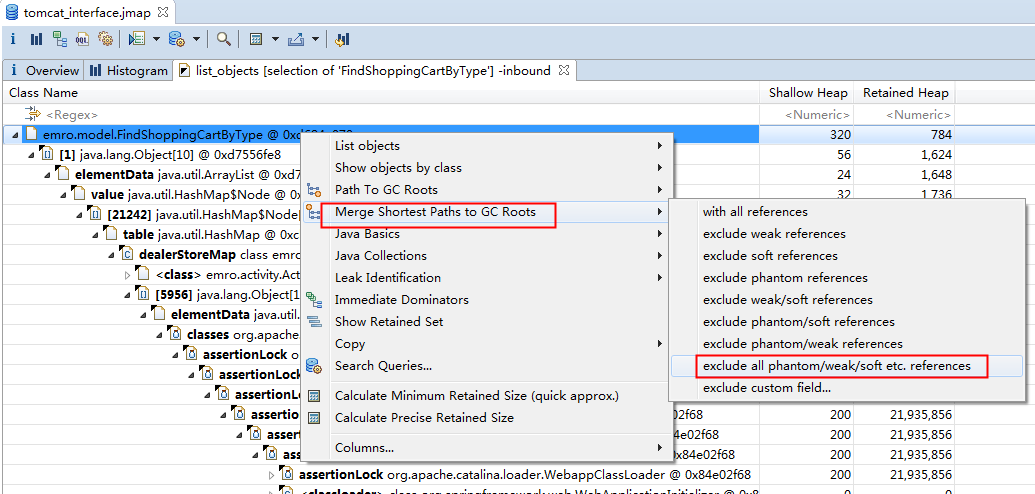
Task: Click the Immediate Dominators menu icon
Action: click(314, 300)
